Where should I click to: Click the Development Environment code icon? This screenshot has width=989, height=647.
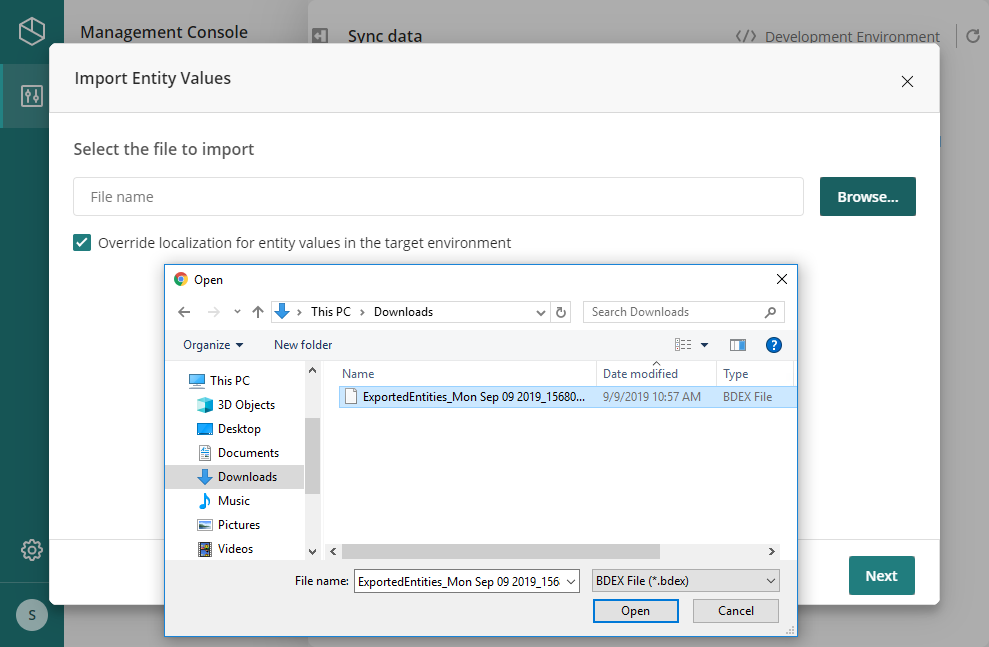(x=747, y=36)
